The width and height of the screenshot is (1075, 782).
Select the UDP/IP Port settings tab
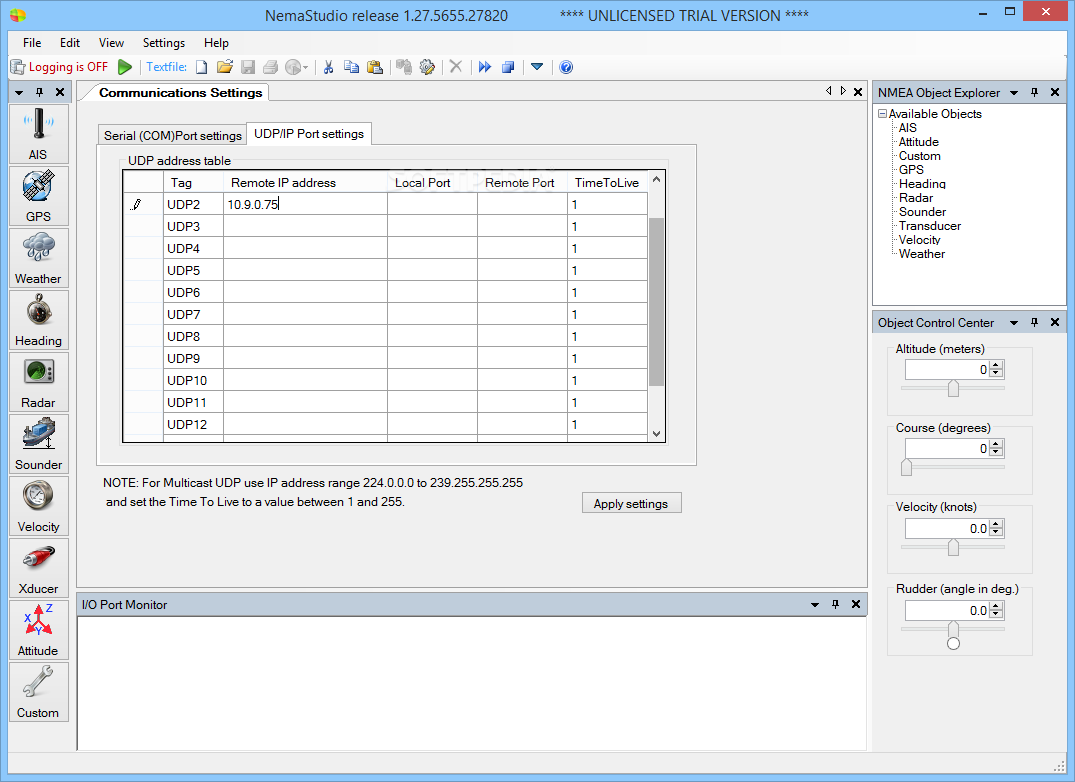(x=309, y=134)
